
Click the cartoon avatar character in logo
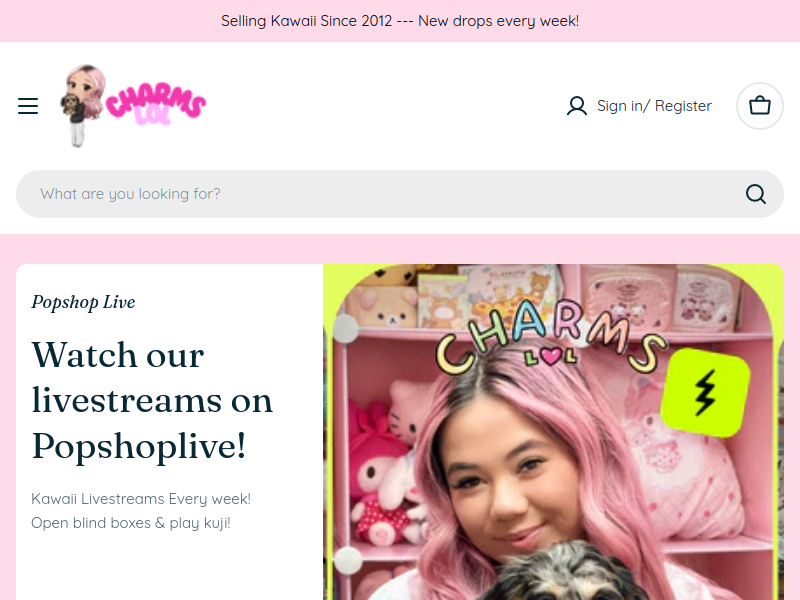point(83,106)
